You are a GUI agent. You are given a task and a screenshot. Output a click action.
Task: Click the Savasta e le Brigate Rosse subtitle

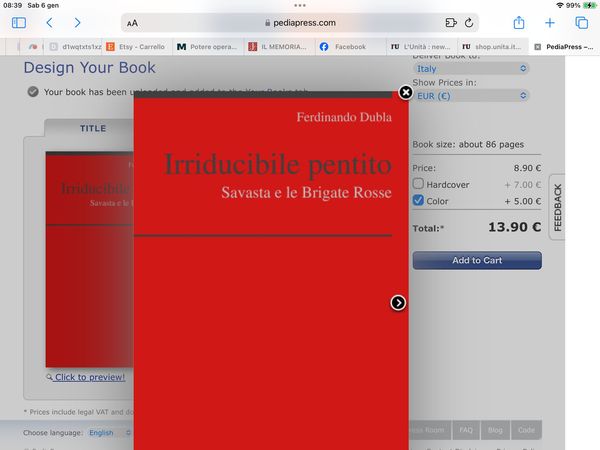point(306,192)
